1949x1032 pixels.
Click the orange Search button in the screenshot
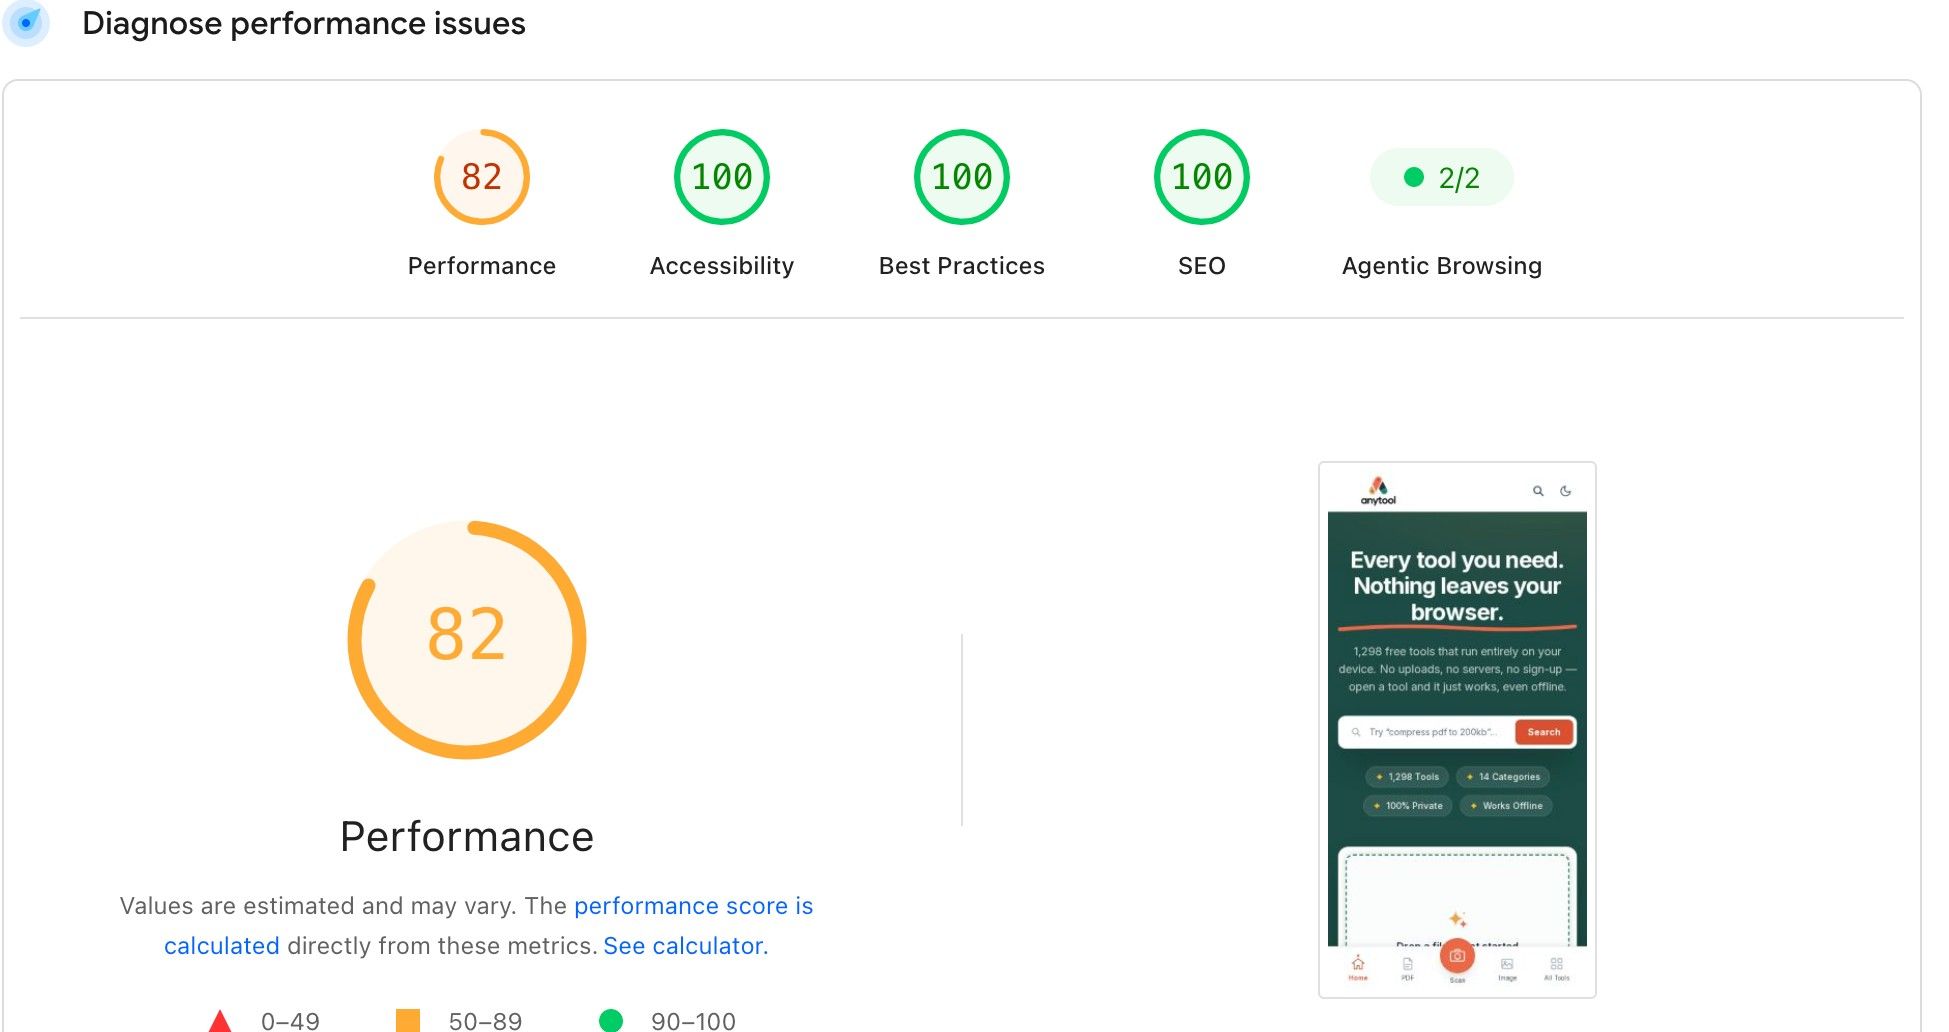point(1544,732)
